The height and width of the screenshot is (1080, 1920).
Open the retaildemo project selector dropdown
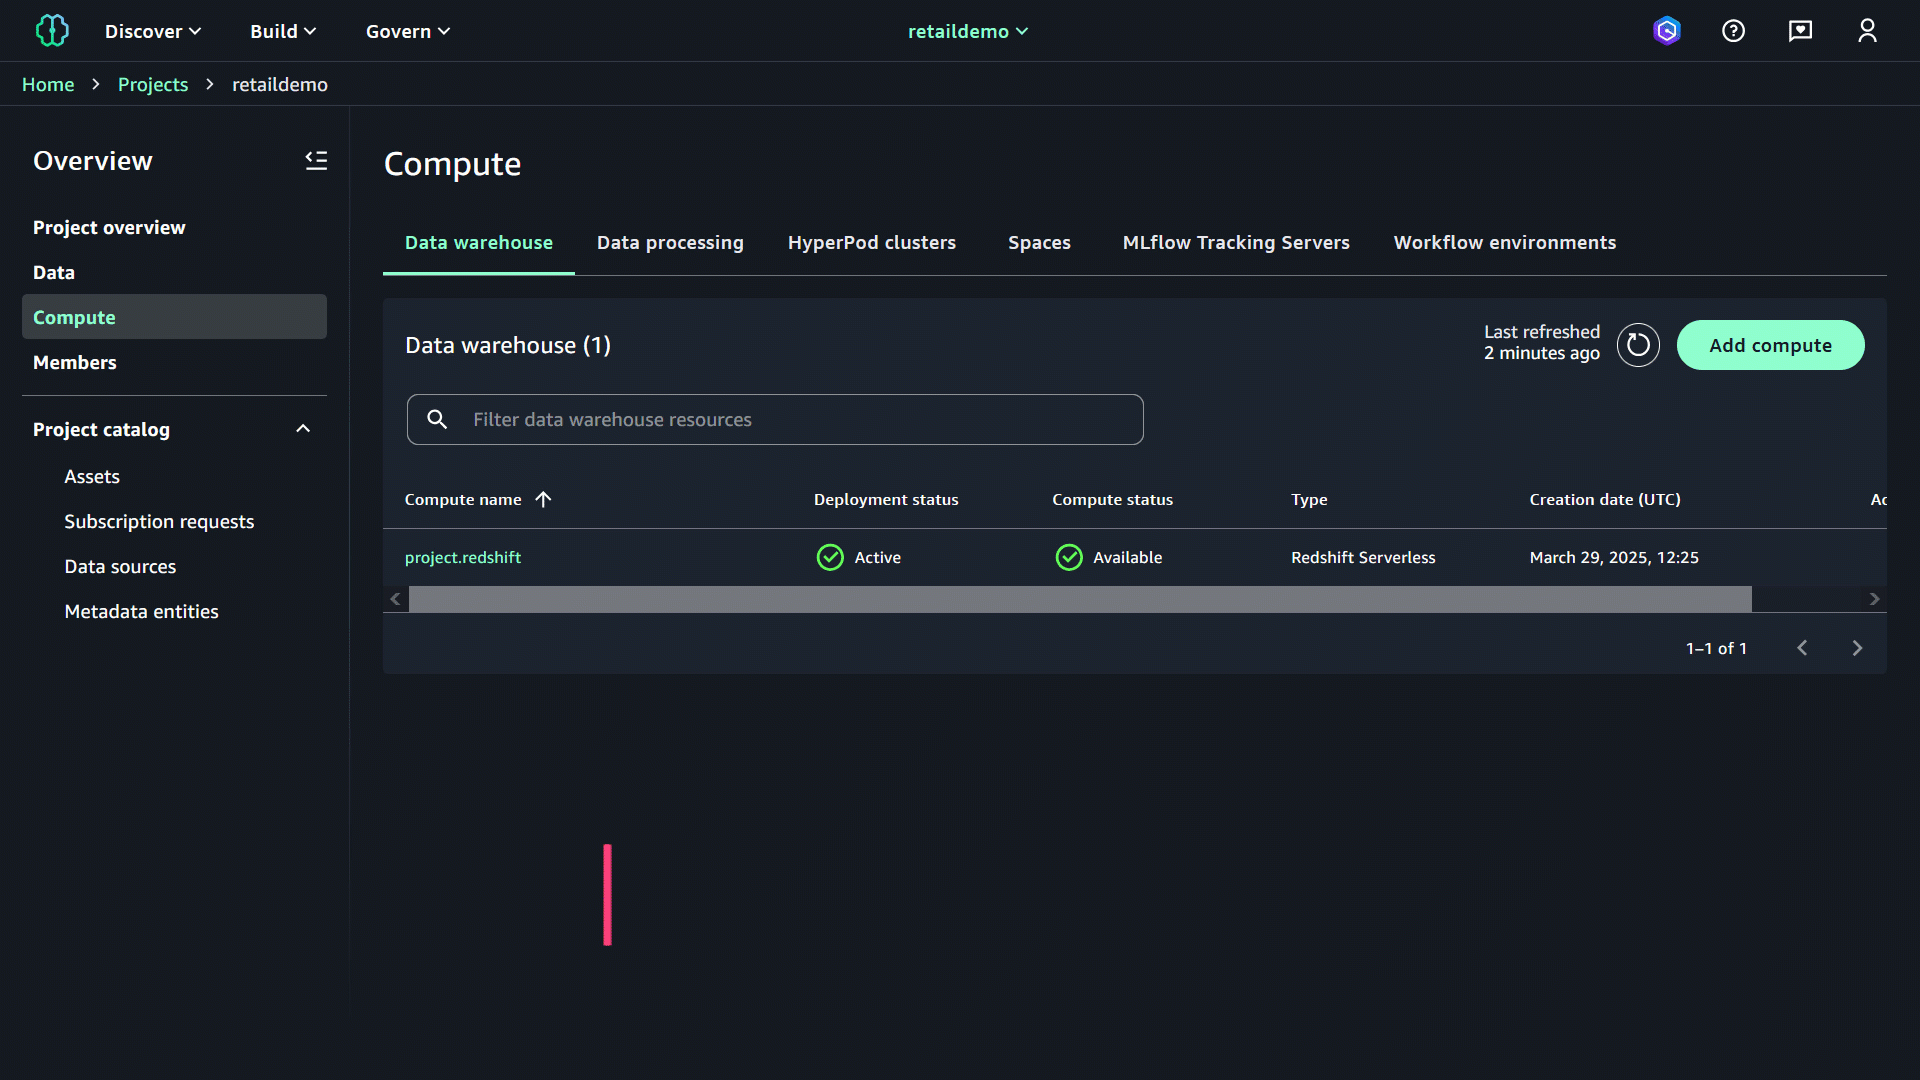point(967,31)
